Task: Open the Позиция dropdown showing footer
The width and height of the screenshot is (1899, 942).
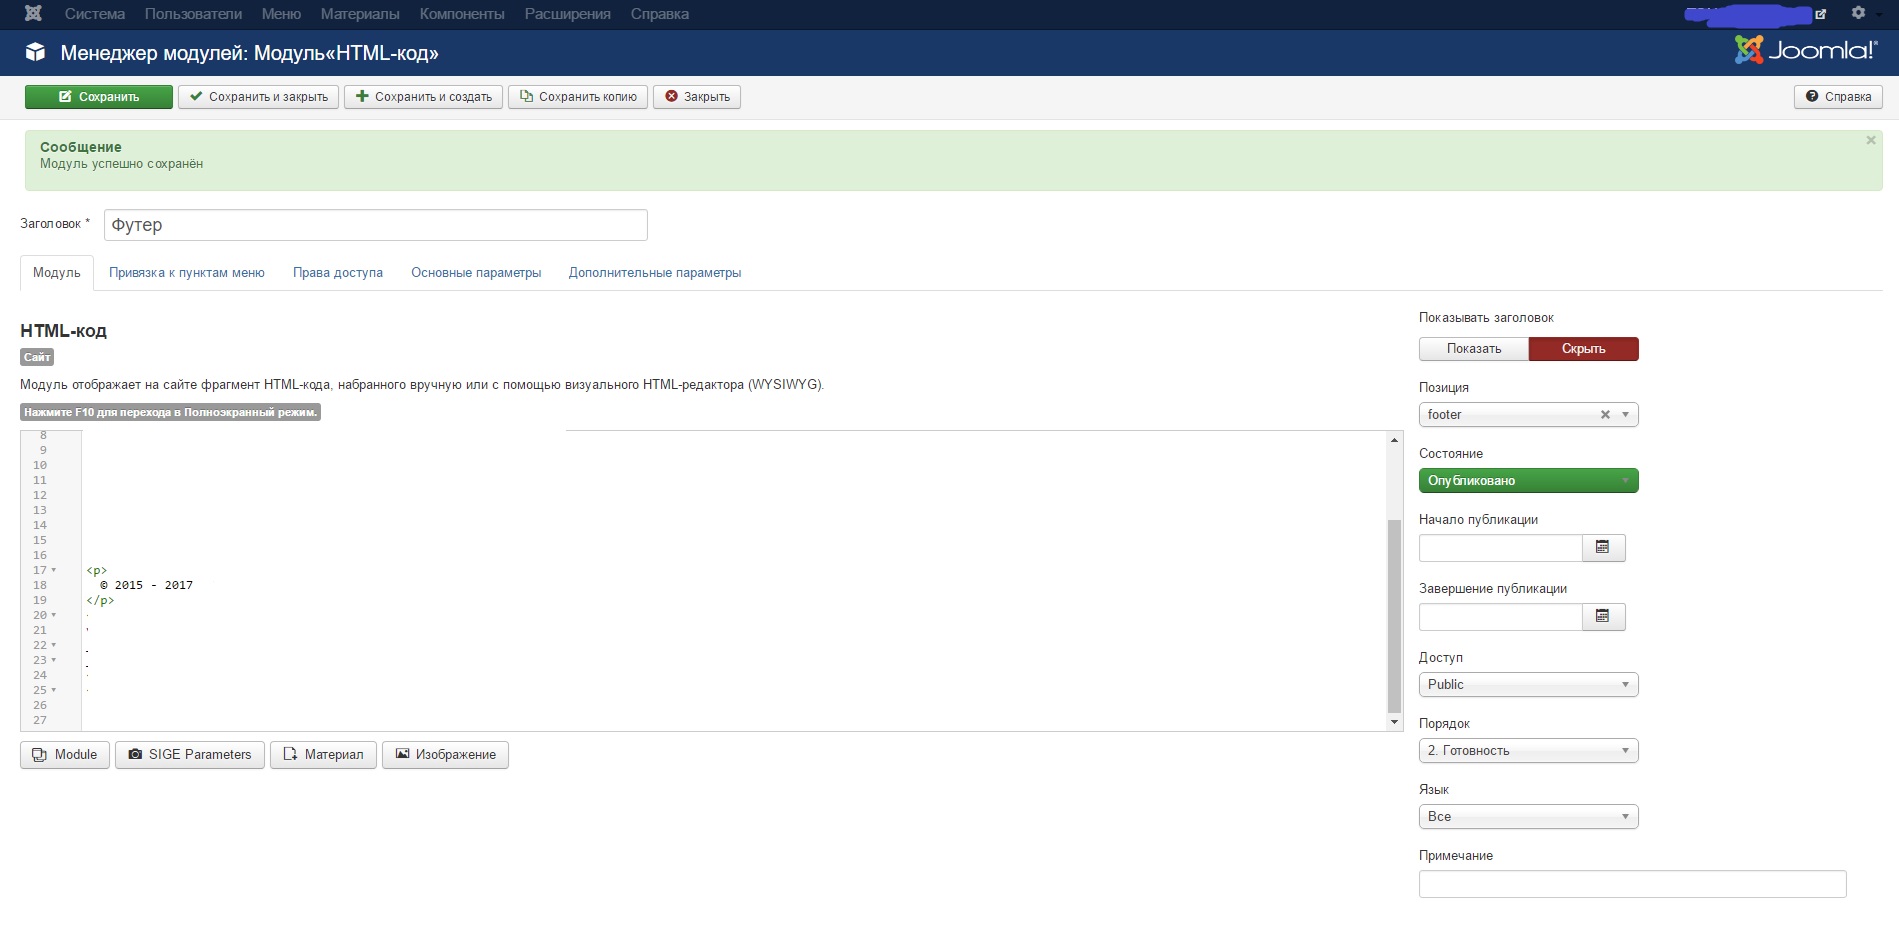Action: (x=1528, y=415)
